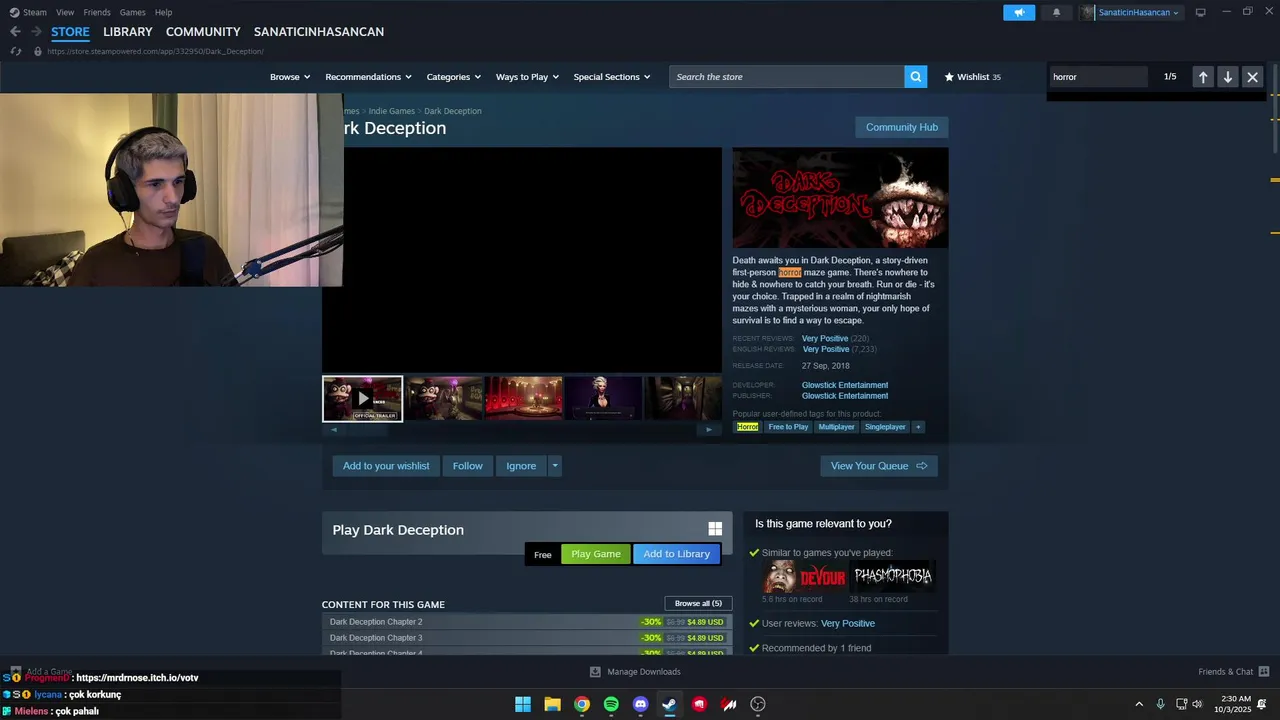The height and width of the screenshot is (720, 1280).
Task: Open the announcements megaphone icon
Action: coord(1019,12)
